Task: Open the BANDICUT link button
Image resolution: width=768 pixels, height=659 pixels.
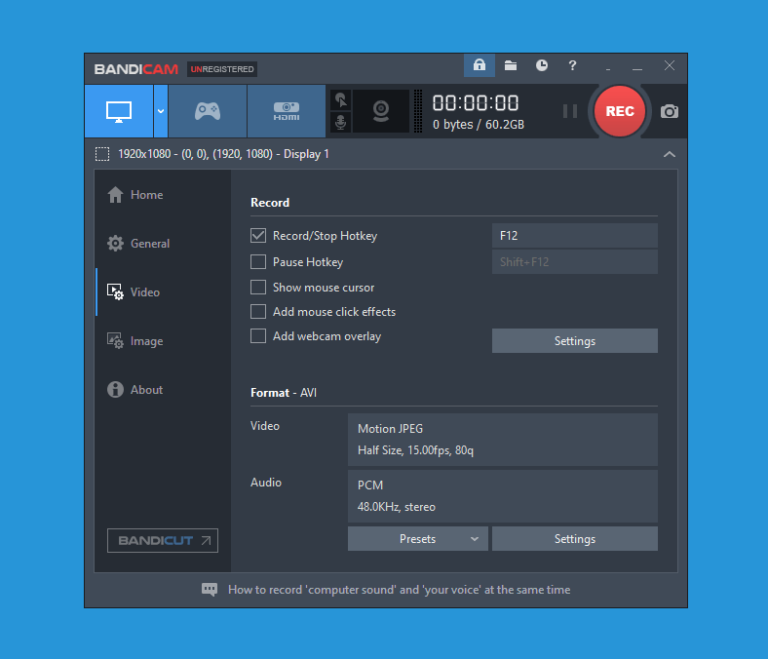Action: click(x=163, y=540)
